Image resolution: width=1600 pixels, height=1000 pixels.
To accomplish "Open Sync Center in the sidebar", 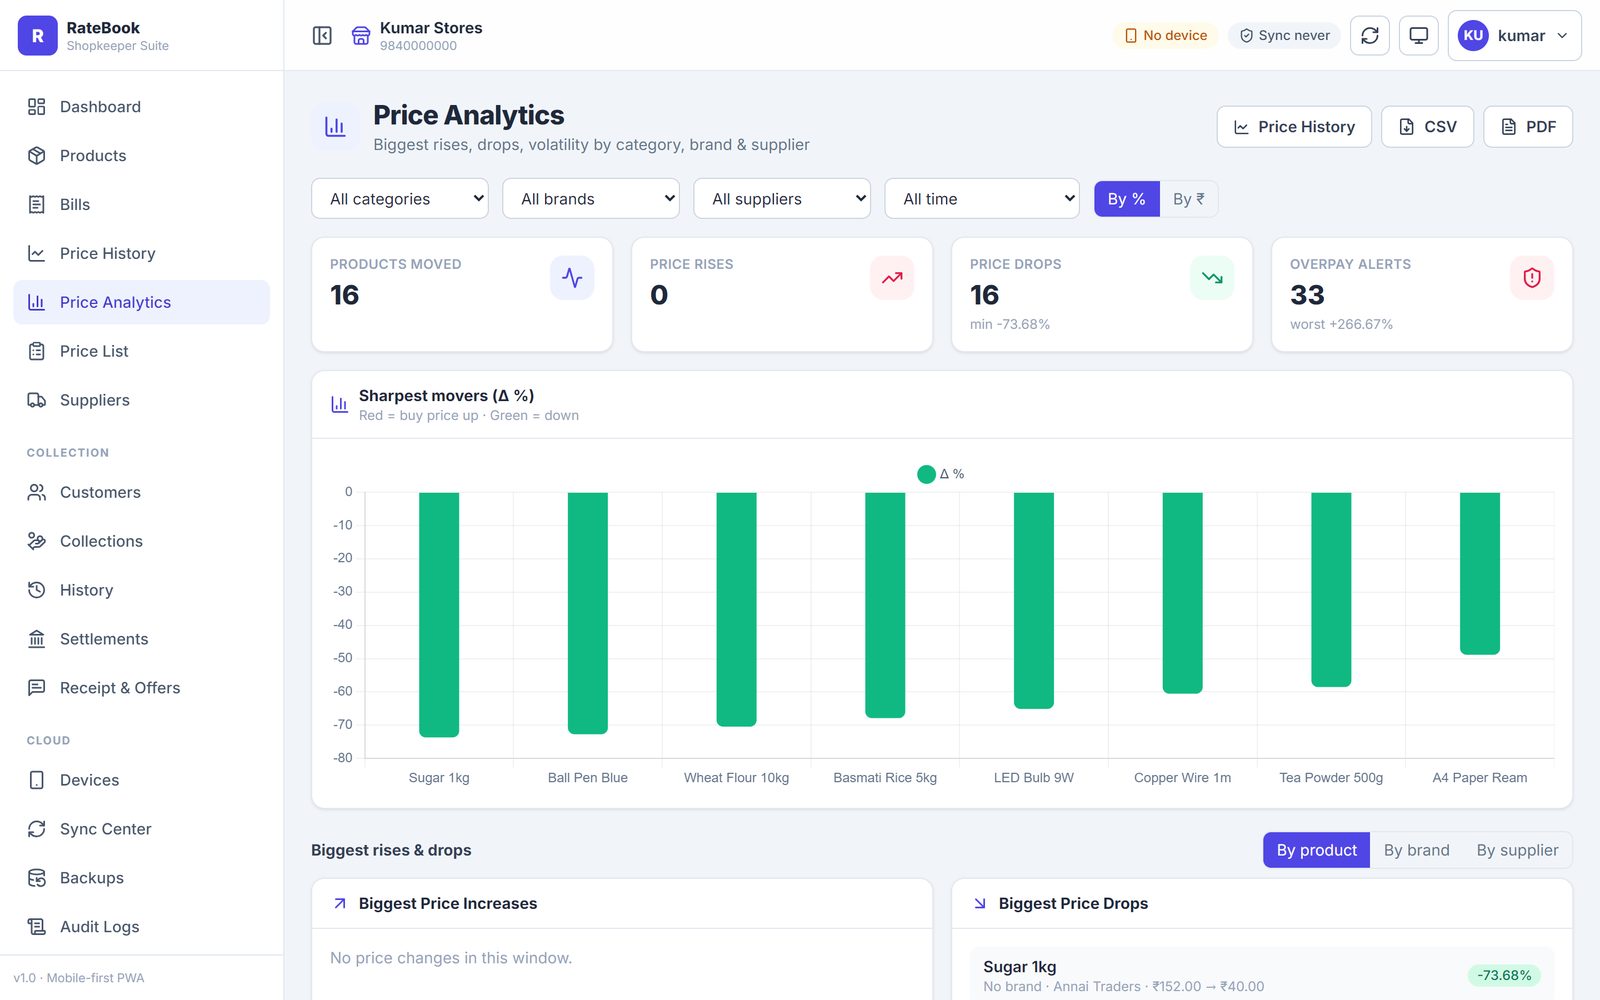I will coord(141,829).
